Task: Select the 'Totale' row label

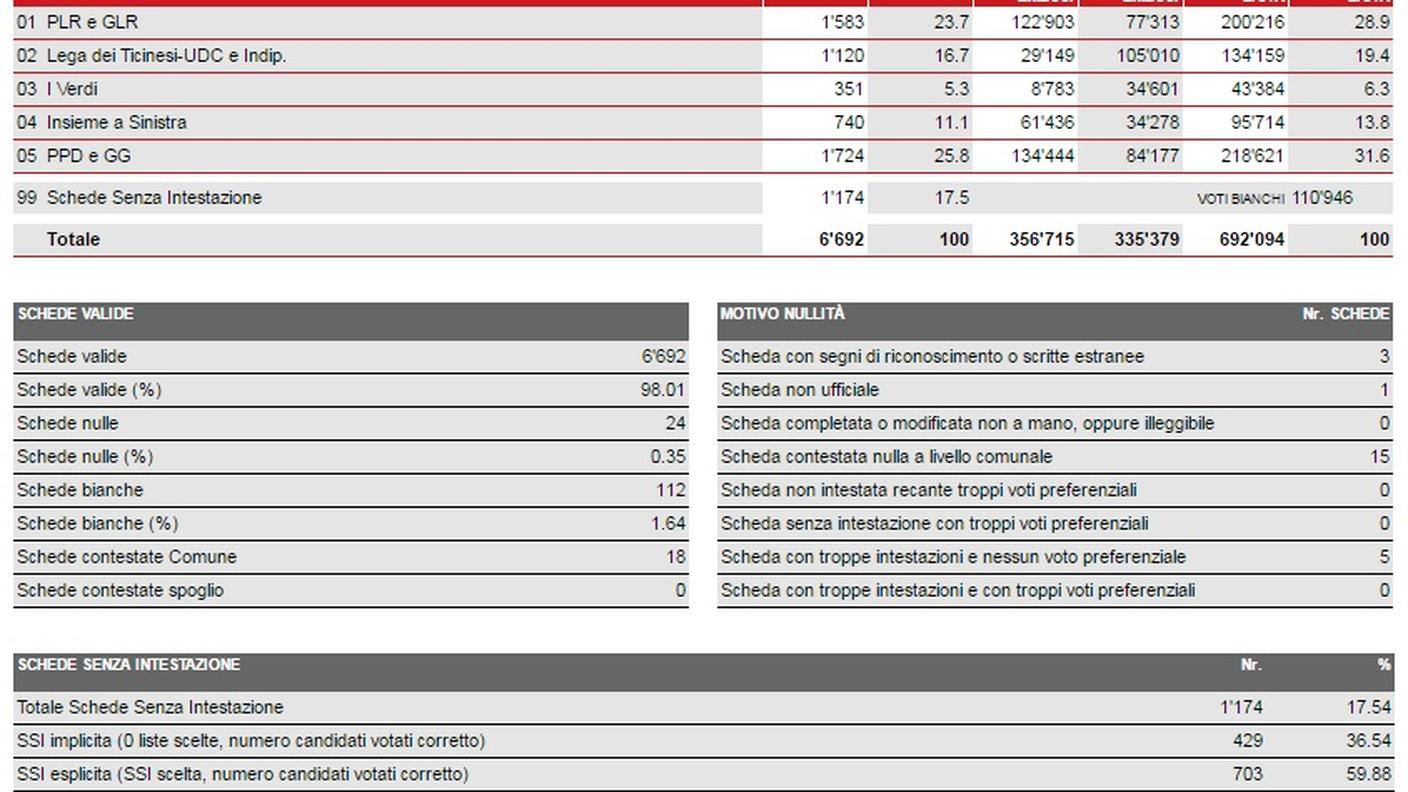Action: pyautogui.click(x=73, y=239)
